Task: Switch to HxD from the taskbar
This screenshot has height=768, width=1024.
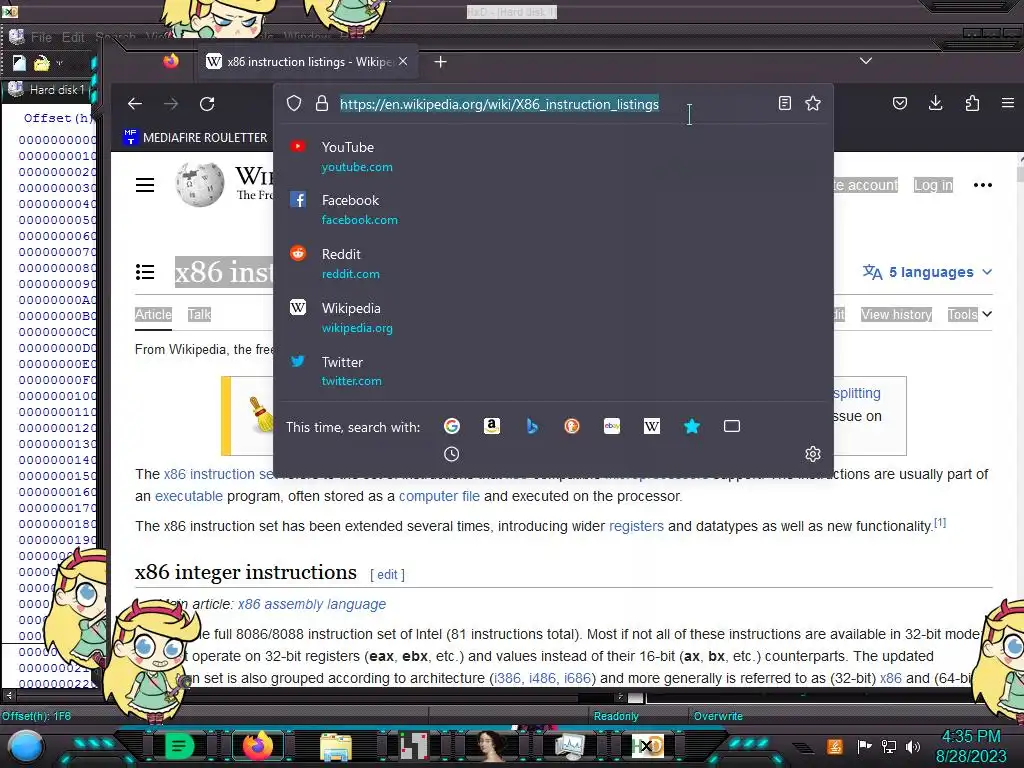Action: coord(647,745)
